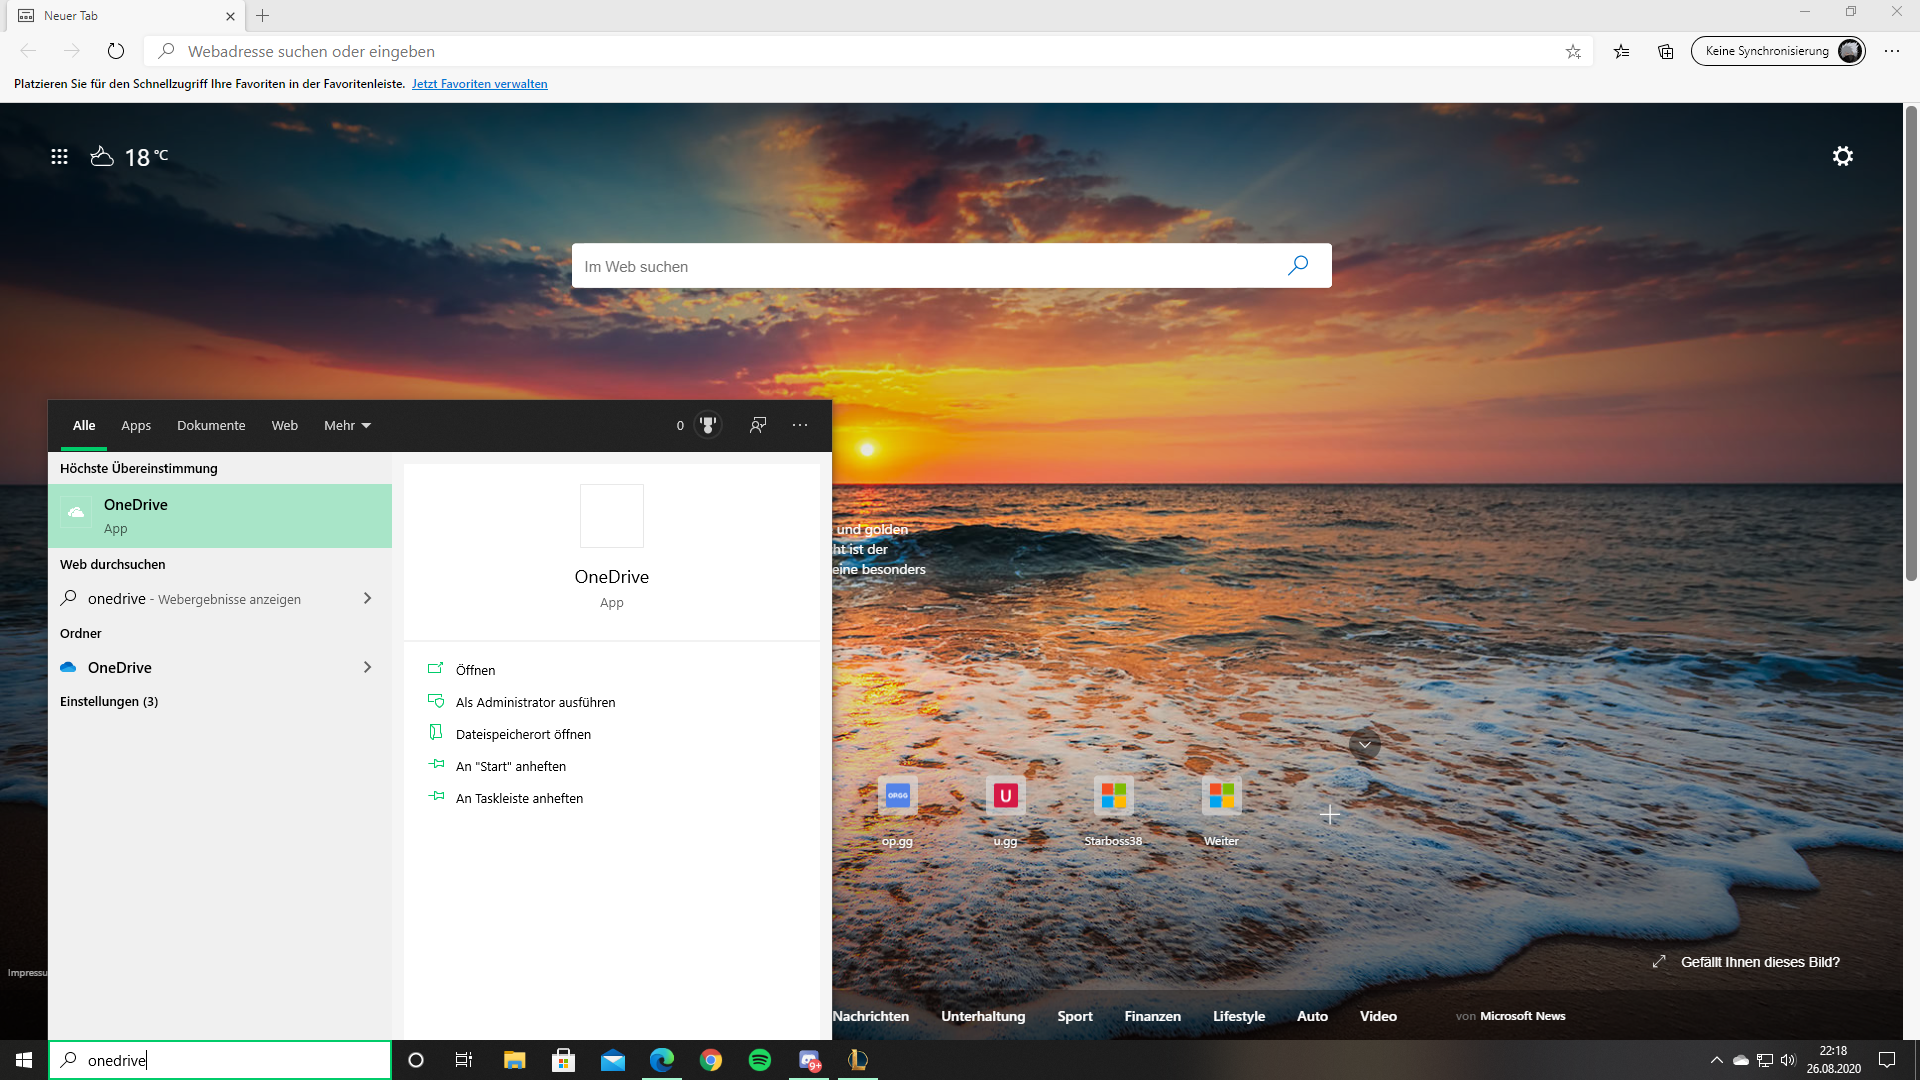This screenshot has height=1080, width=1920.
Task: Open network status tray icon
Action: 1765,1060
